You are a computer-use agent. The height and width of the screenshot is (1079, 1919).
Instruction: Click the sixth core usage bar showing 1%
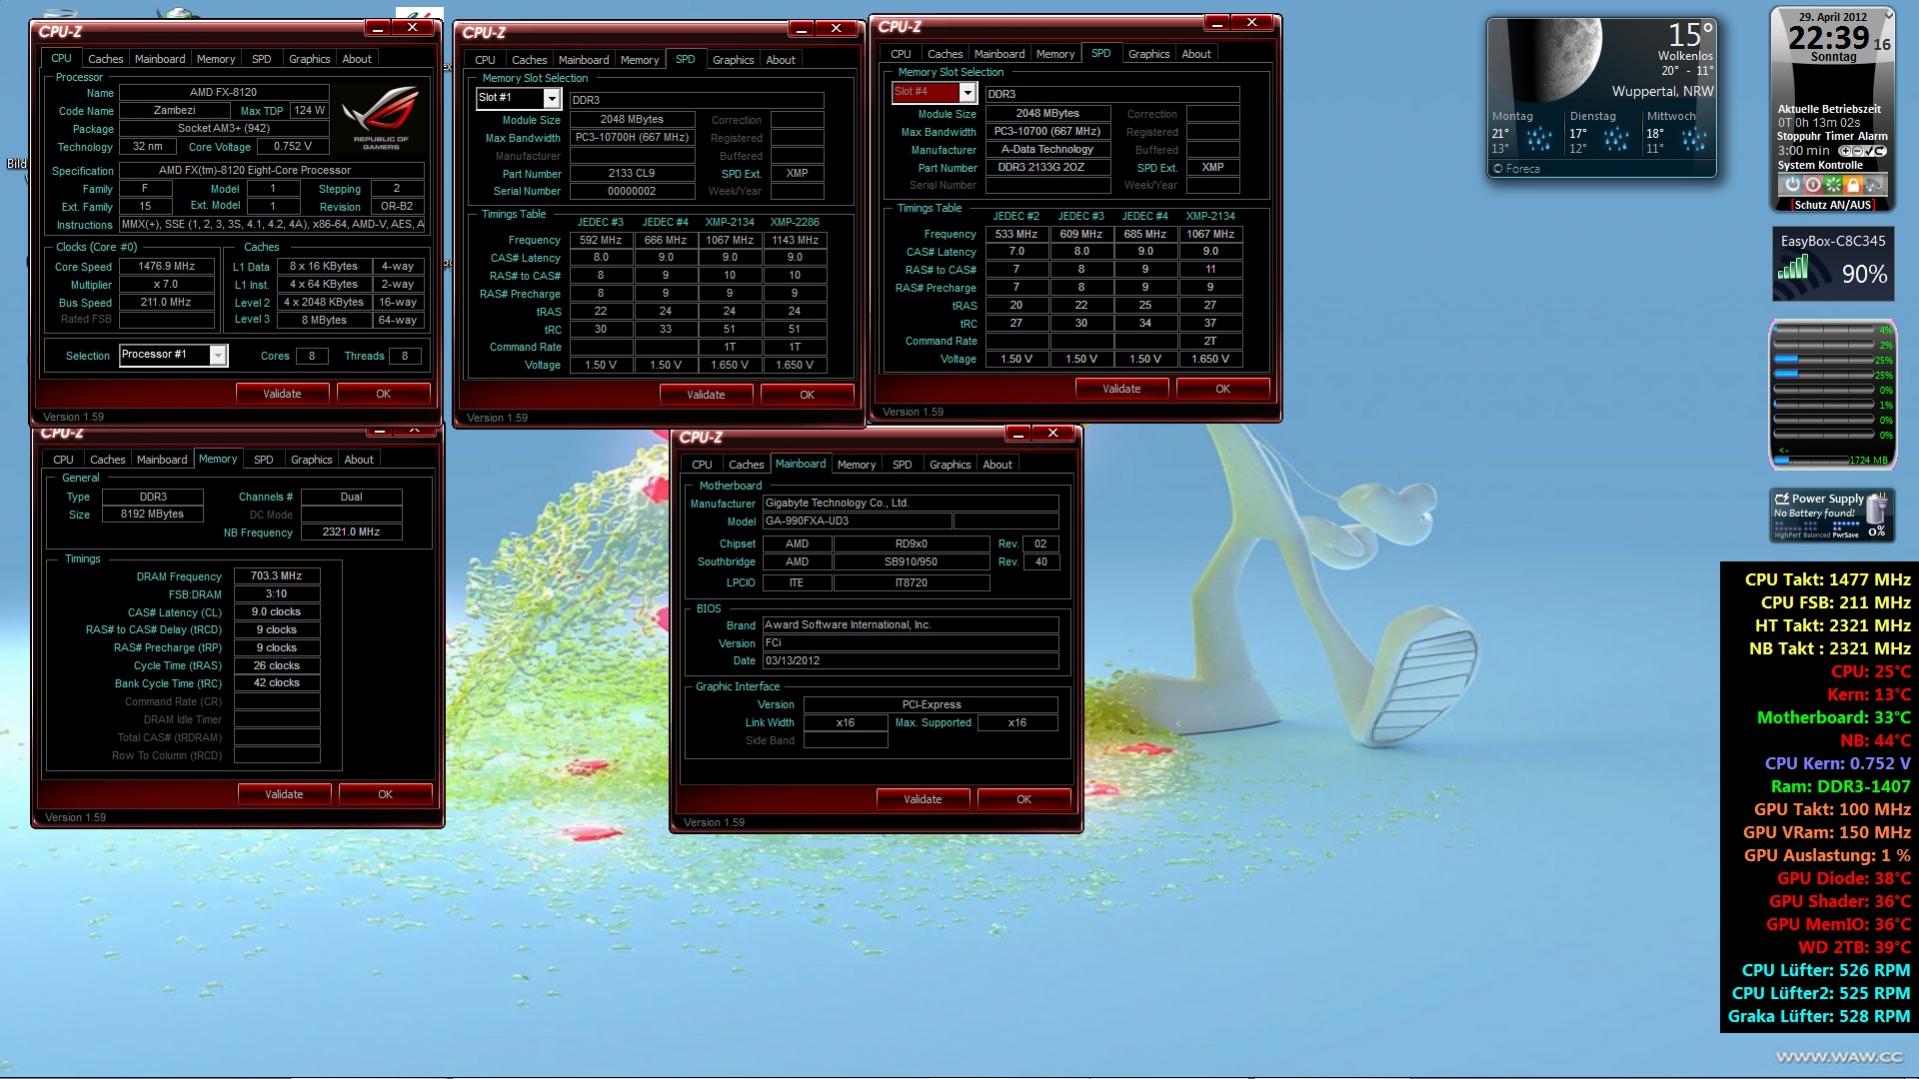[x=1824, y=405]
